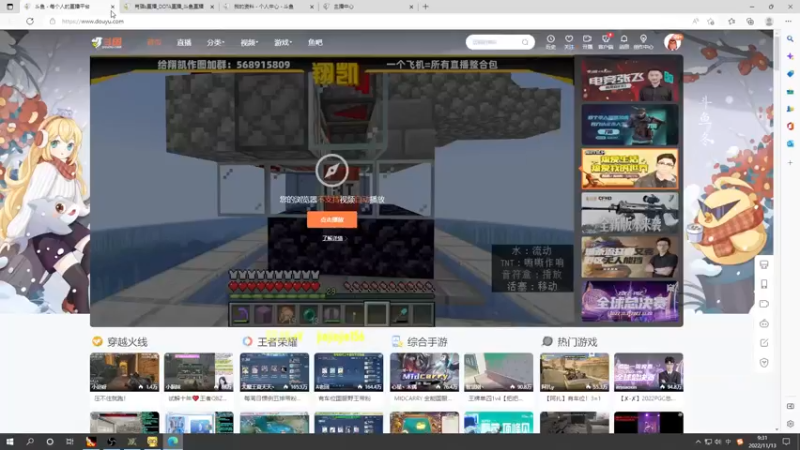The width and height of the screenshot is (800, 450).
Task: Open the Edge settings and more menu
Action: (788, 21)
